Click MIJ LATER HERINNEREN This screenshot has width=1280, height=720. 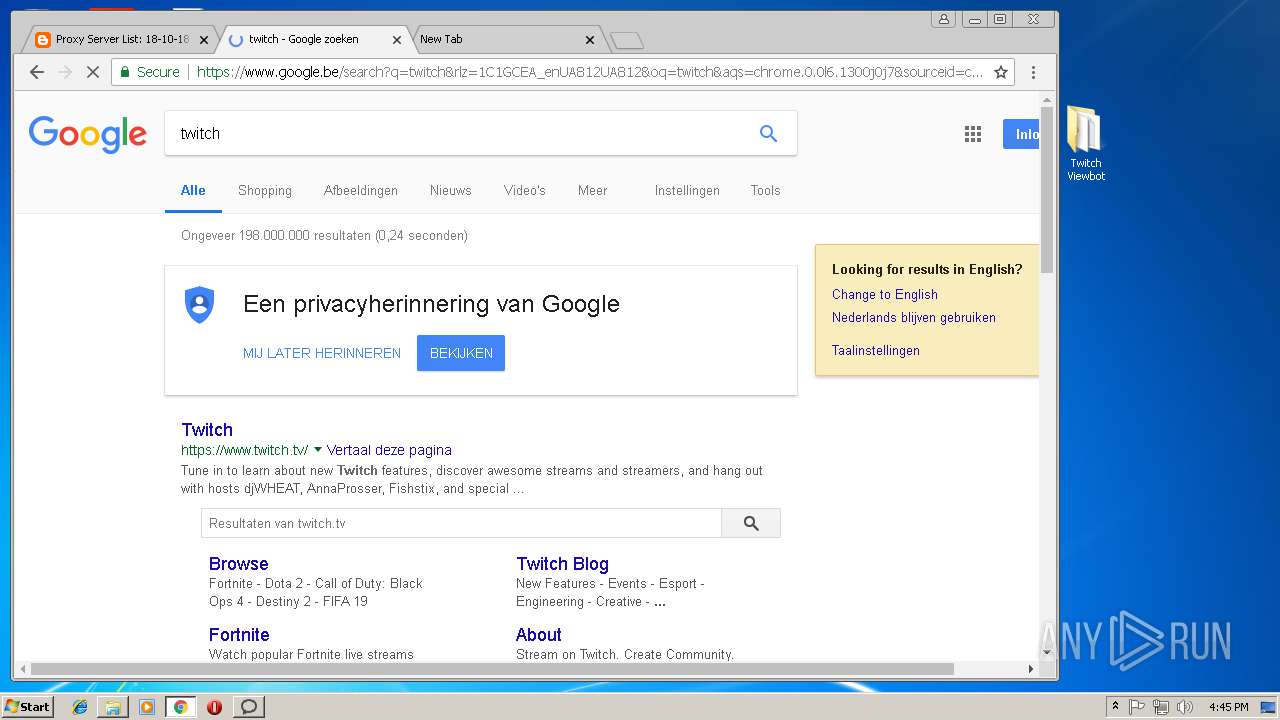click(x=322, y=353)
